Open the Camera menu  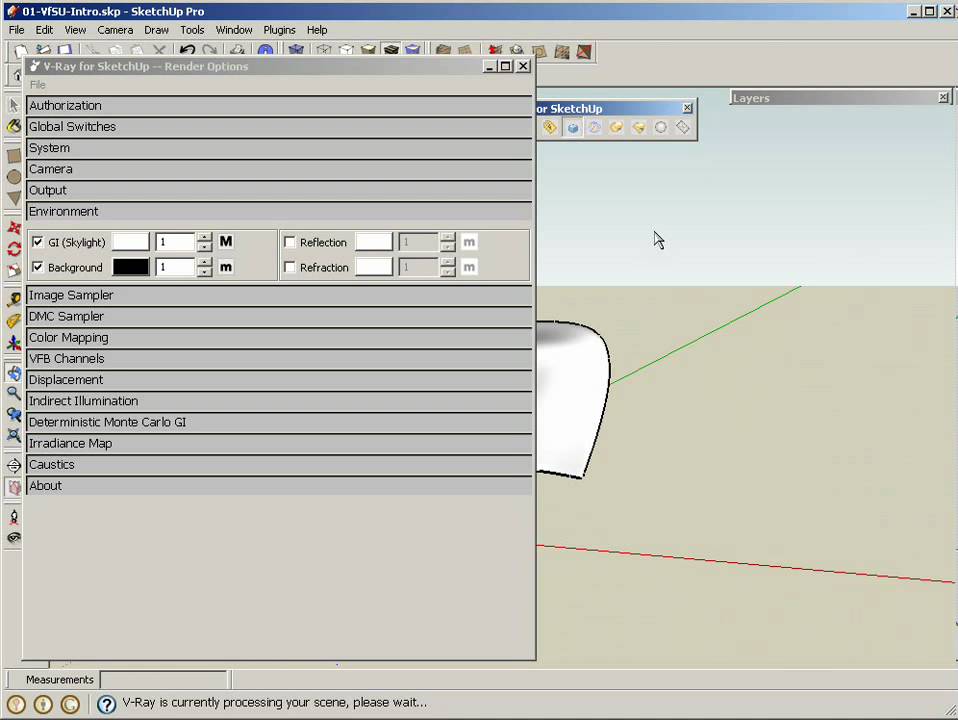coord(115,30)
